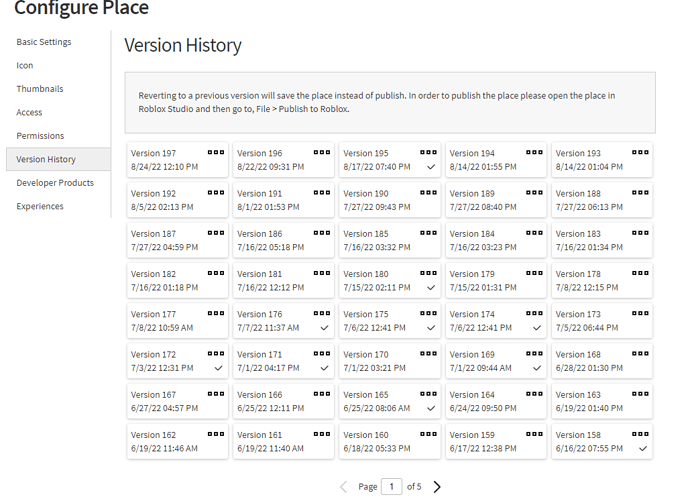This screenshot has width=690, height=498.
Task: Open the three-dot menu for Version 186
Action: tap(322, 233)
